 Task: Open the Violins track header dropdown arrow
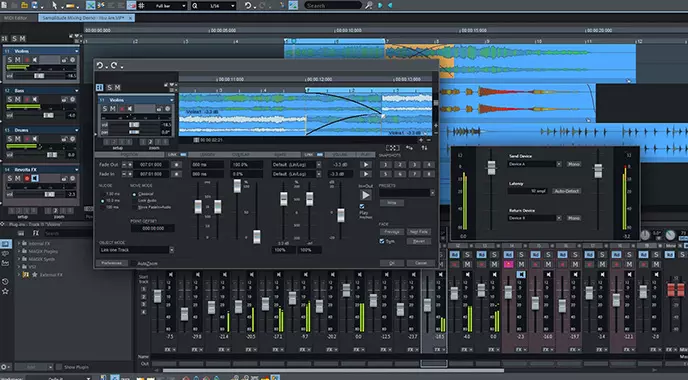76,51
